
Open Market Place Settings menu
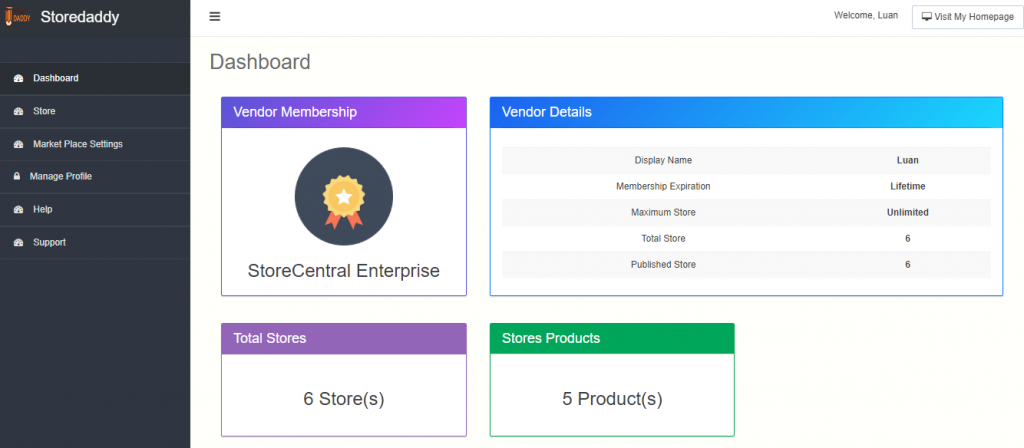[77, 144]
